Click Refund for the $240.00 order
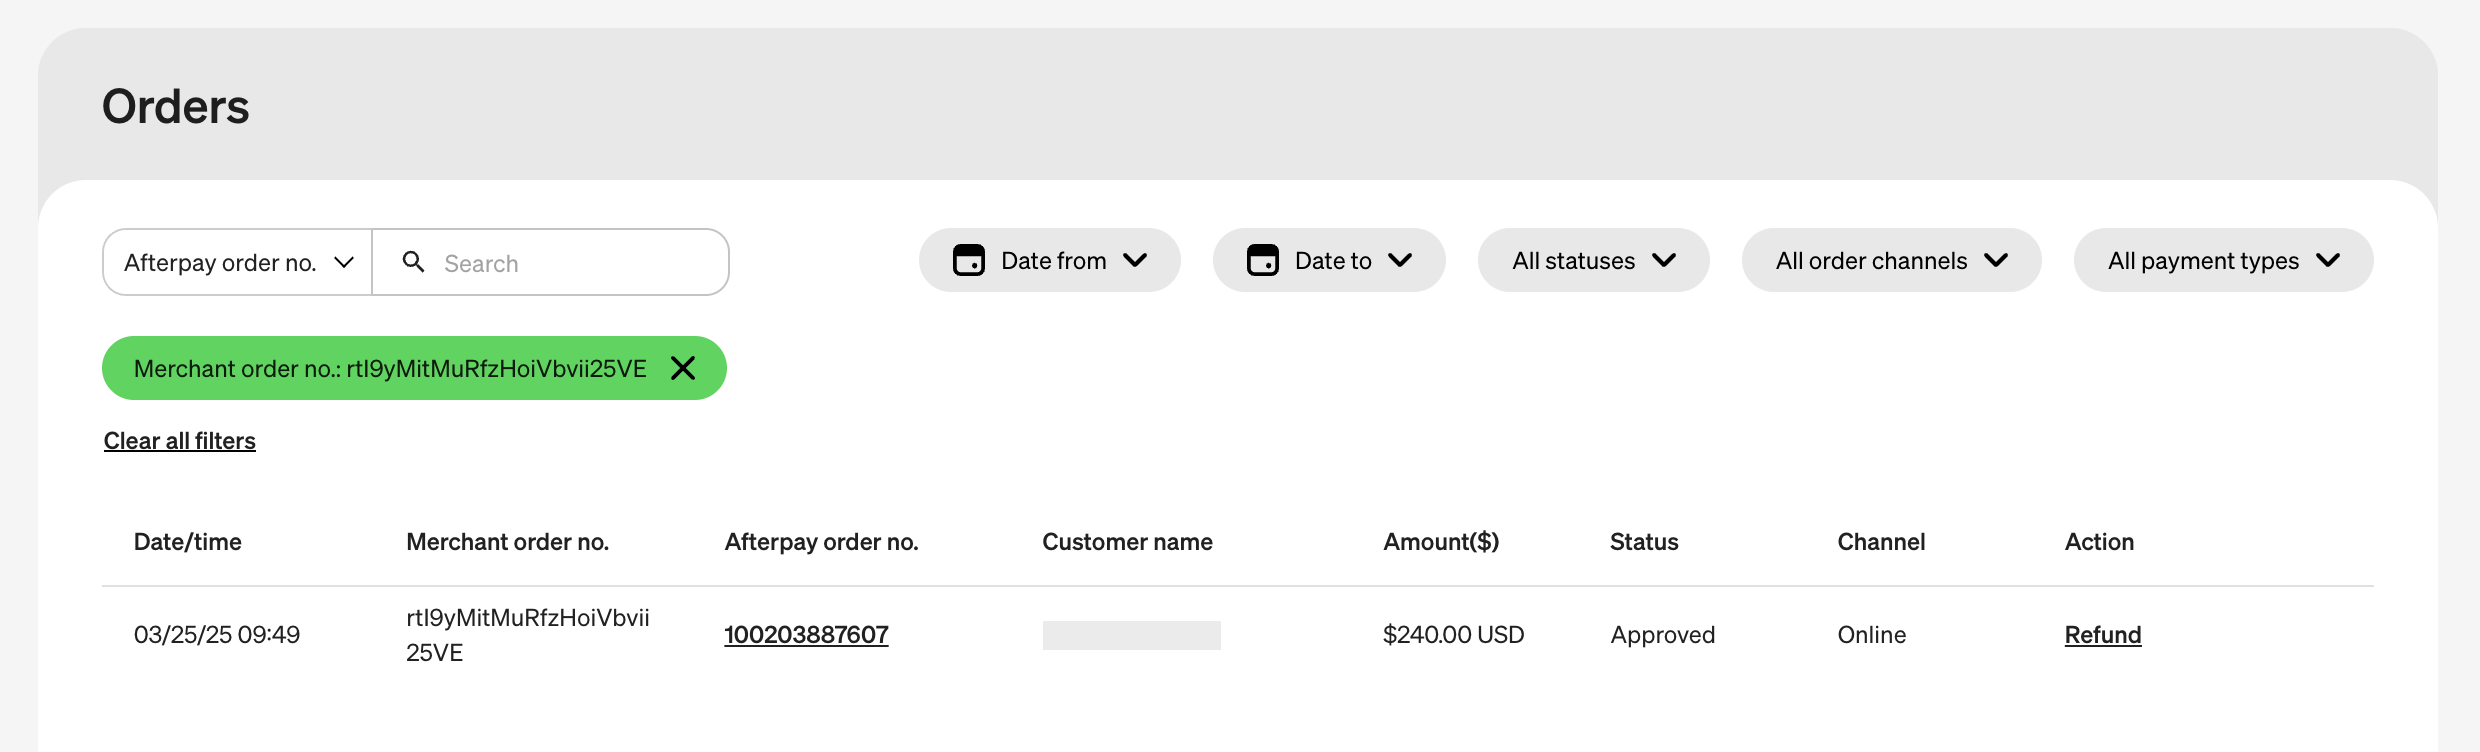The width and height of the screenshot is (2480, 752). click(2102, 635)
